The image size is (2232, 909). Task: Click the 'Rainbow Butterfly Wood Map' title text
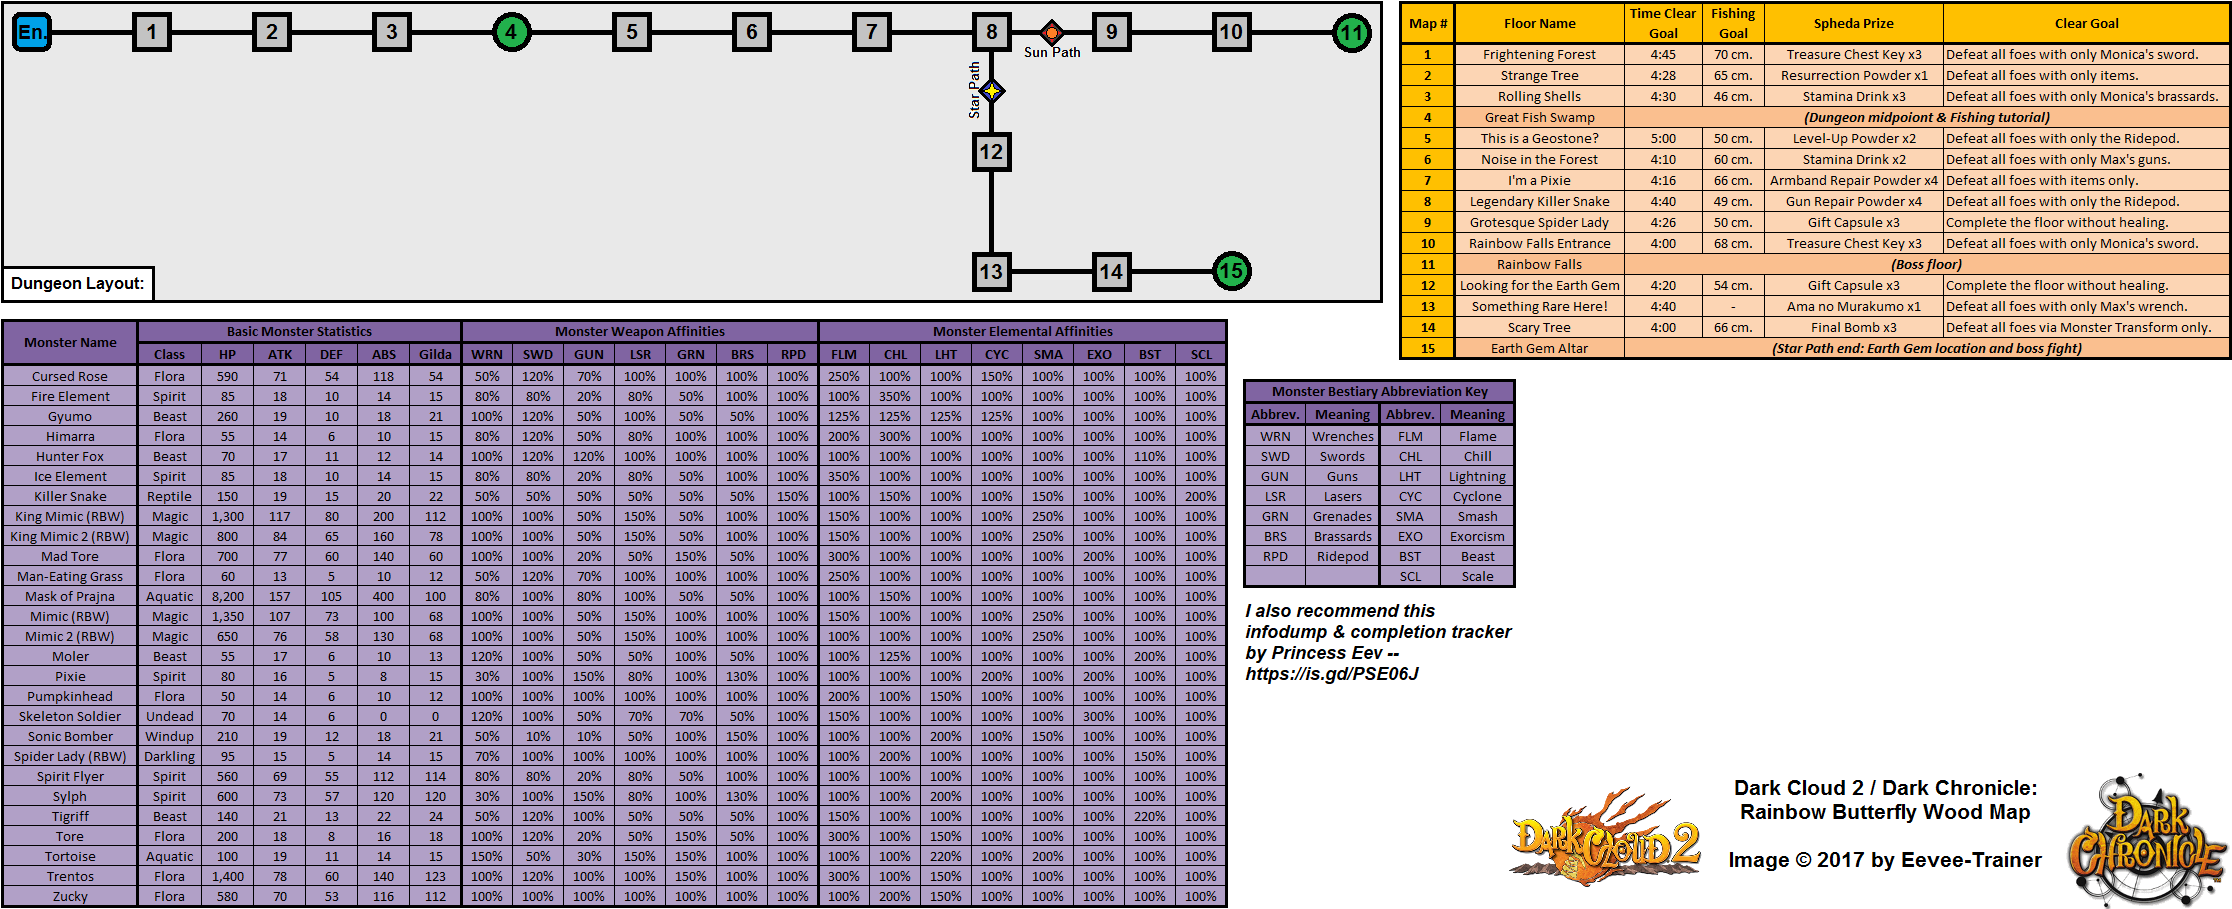click(x=1885, y=812)
